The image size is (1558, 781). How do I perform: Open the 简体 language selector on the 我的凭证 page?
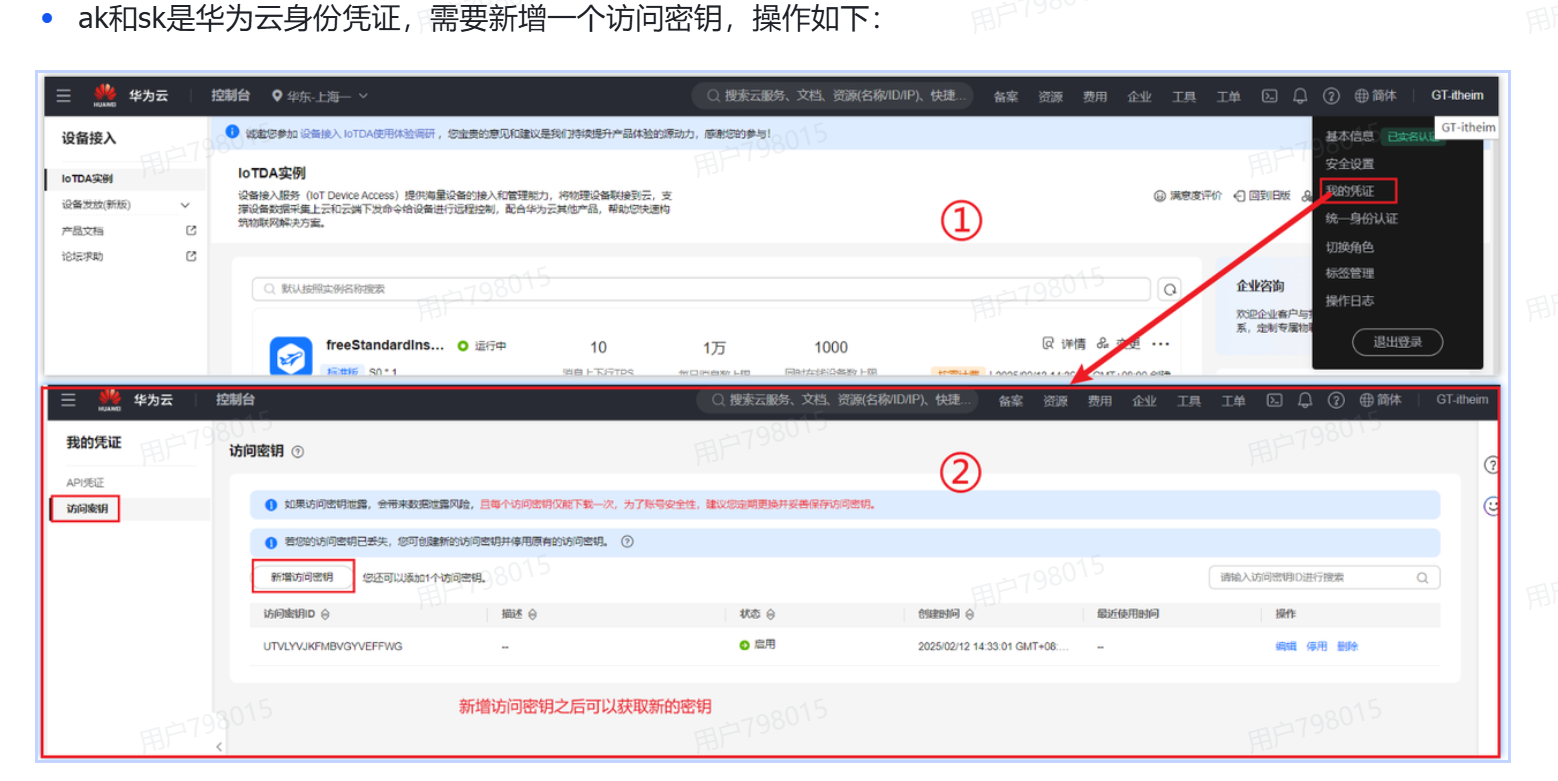[x=1381, y=400]
